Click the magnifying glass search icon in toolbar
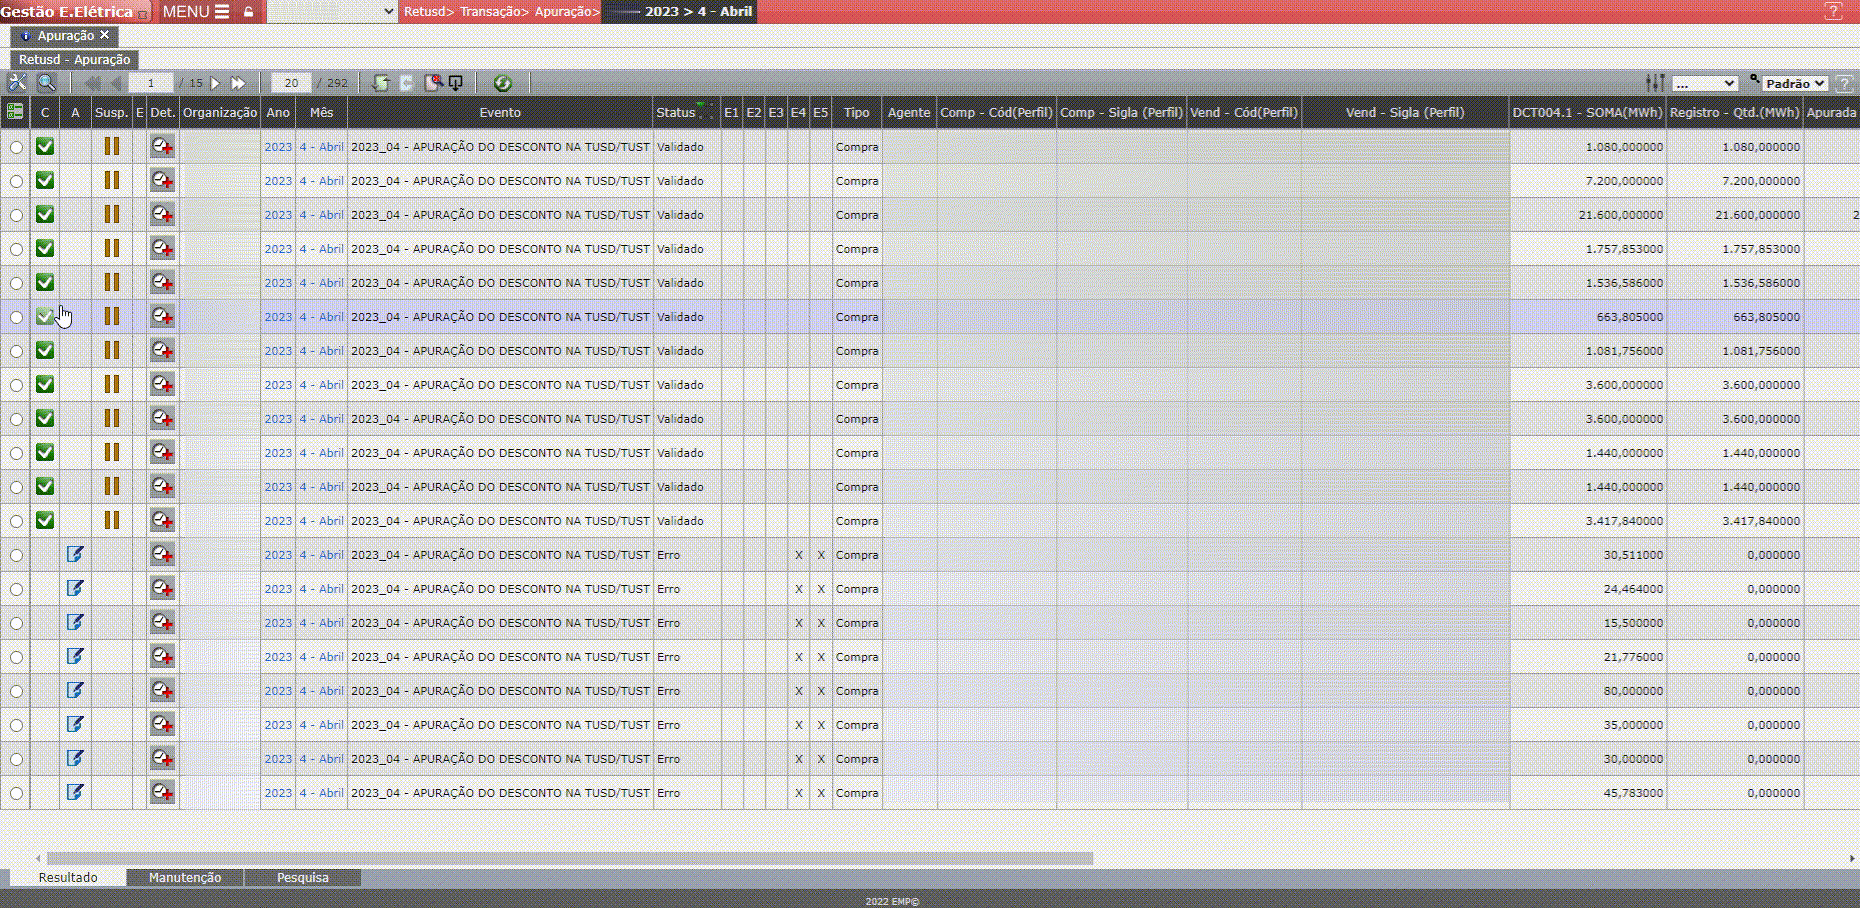The width and height of the screenshot is (1860, 908). [x=46, y=83]
